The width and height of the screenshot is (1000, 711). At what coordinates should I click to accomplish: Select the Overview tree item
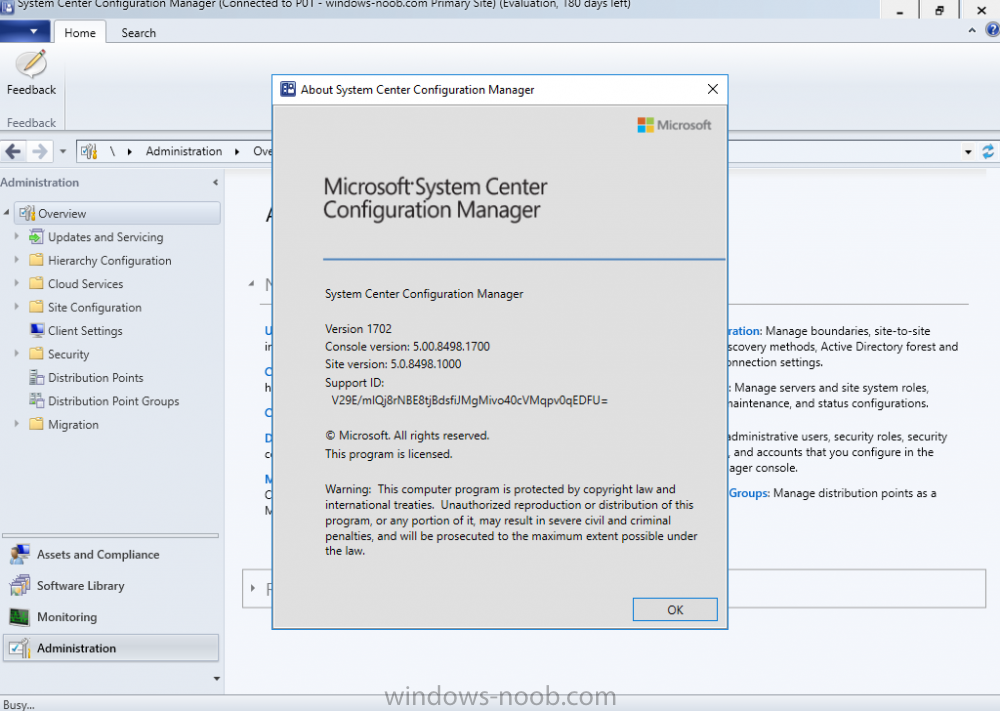point(117,213)
